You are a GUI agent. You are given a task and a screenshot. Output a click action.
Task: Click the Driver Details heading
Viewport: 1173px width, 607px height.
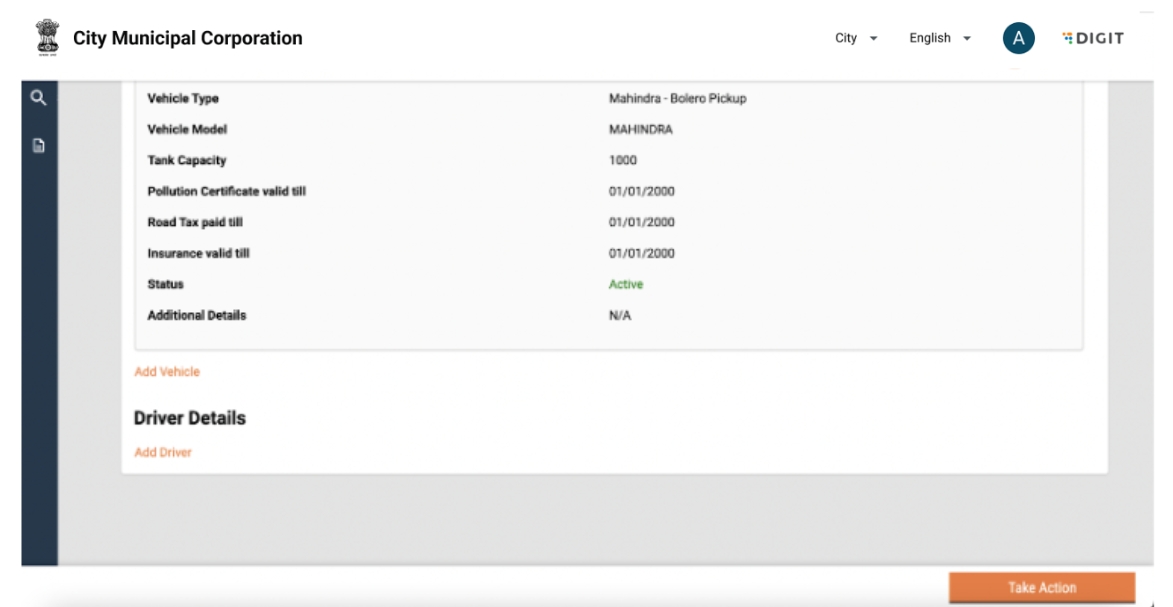pyautogui.click(x=190, y=418)
